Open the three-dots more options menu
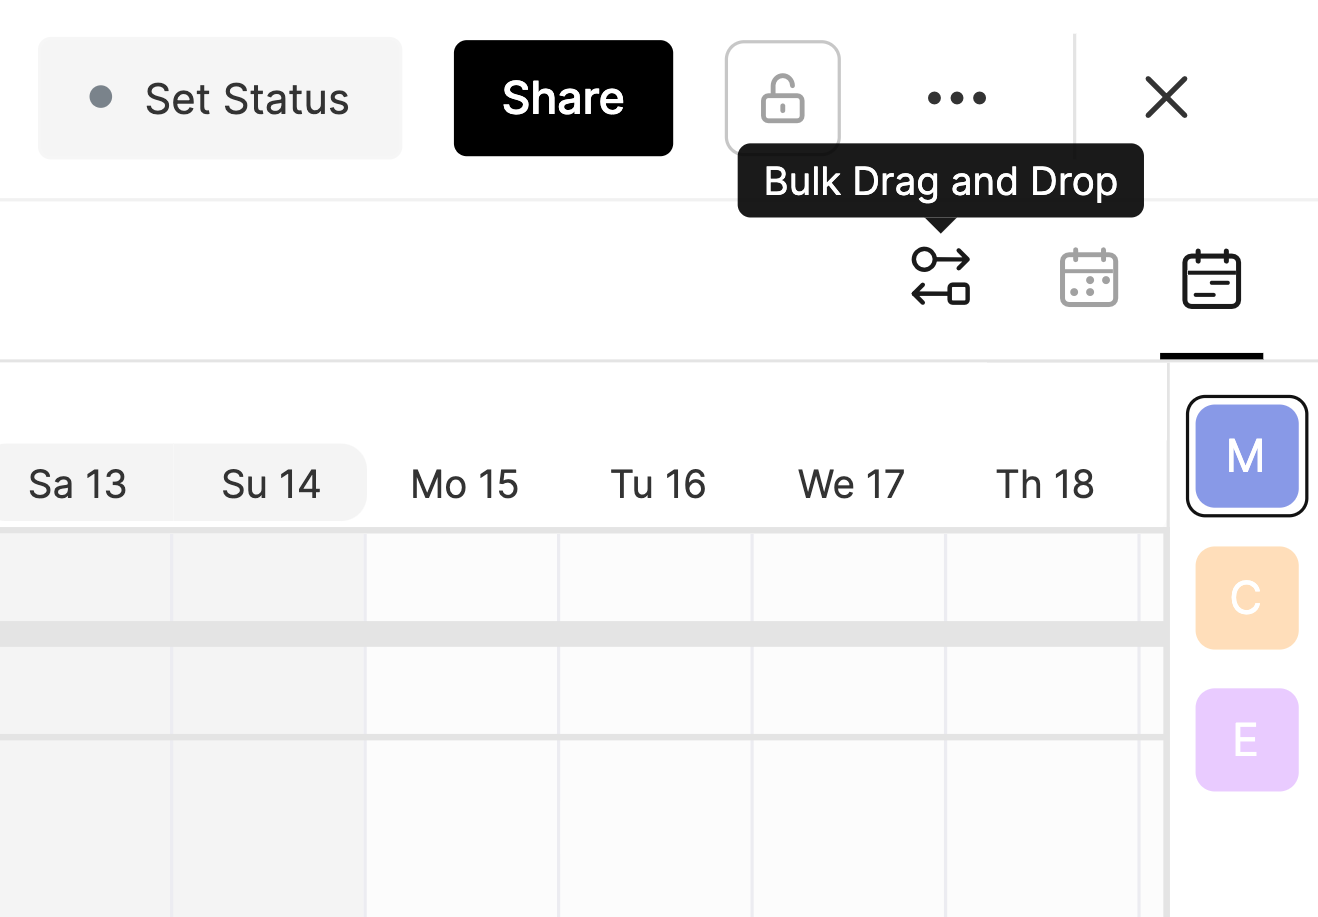The image size is (1318, 917). coord(956,98)
